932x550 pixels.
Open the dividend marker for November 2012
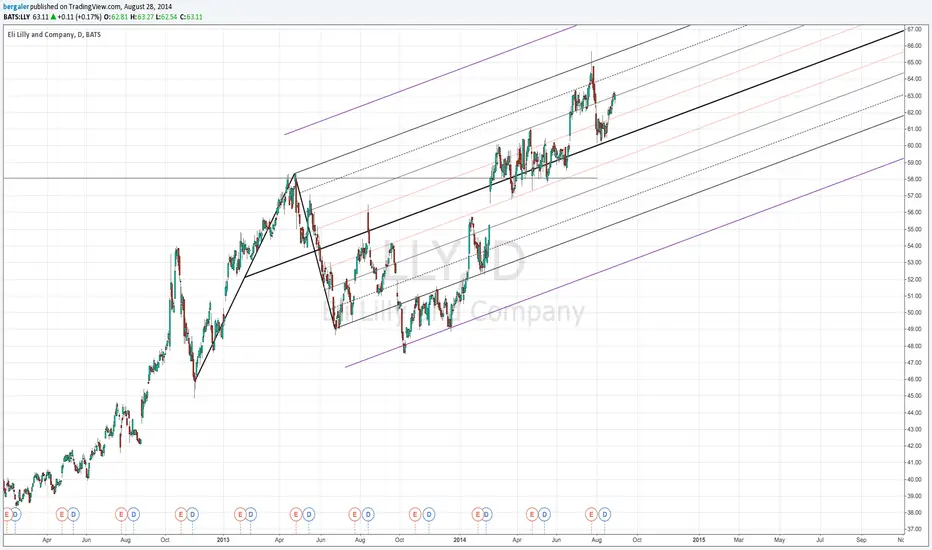tap(192, 514)
